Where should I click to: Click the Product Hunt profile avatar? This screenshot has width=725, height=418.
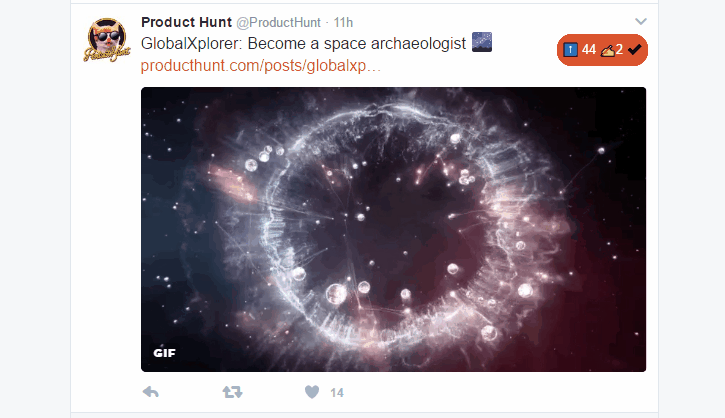point(107,40)
